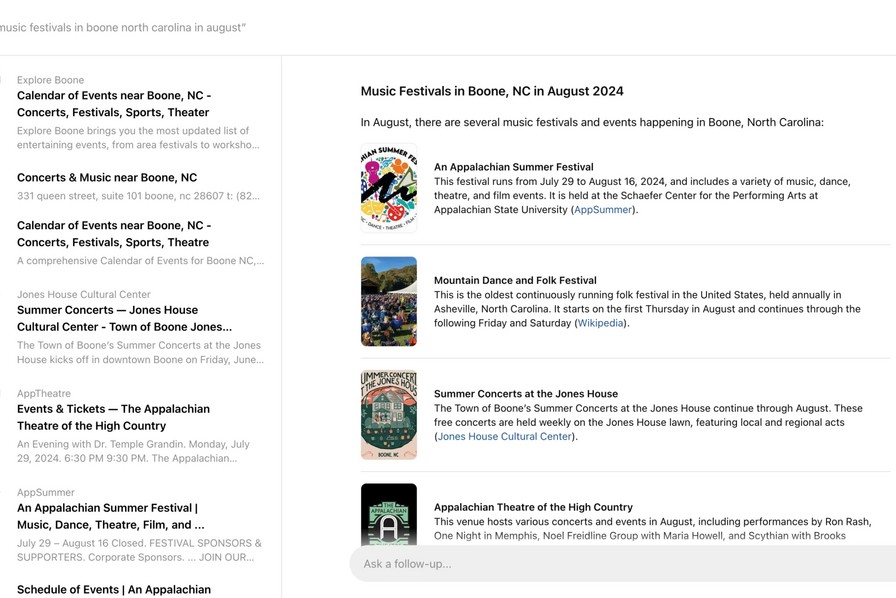
Task: Open An Appalachian Summer Festival logo thumbnail
Action: (x=388, y=189)
